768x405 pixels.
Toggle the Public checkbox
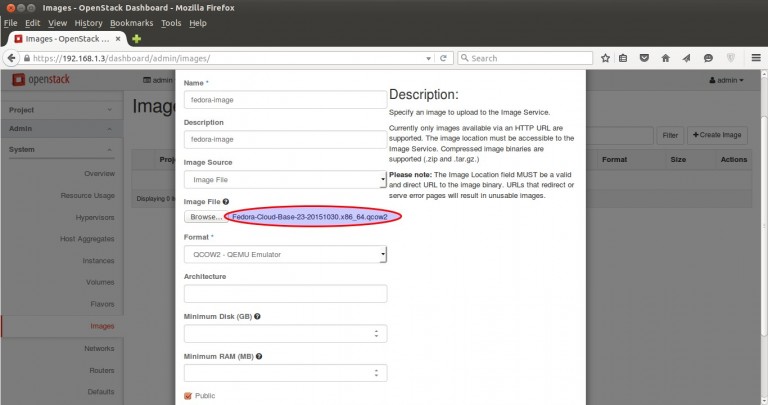pos(188,396)
